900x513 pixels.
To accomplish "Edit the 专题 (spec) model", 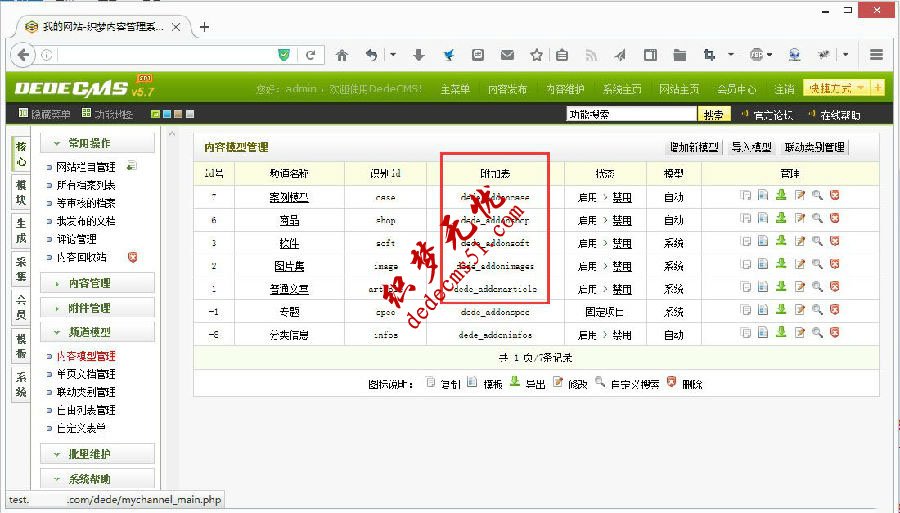I will click(800, 310).
